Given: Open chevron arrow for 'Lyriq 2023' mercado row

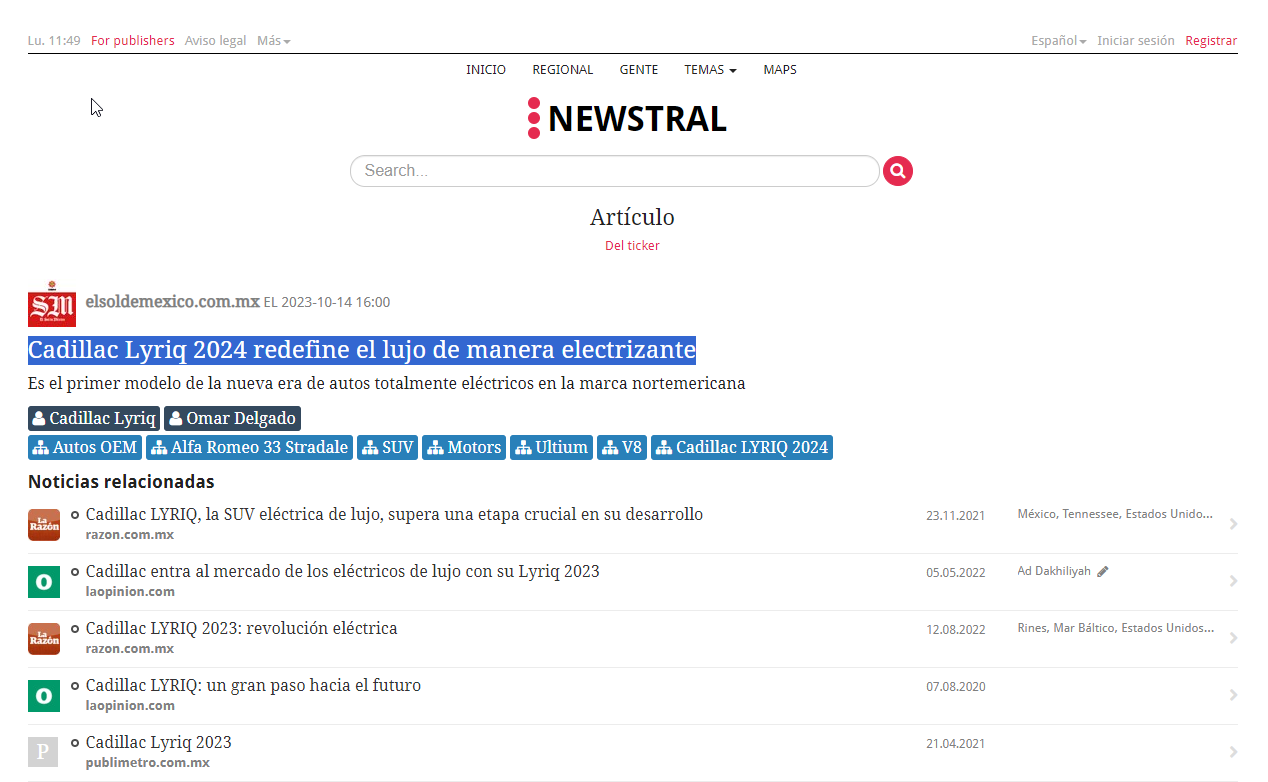Looking at the screenshot, I should click(1233, 581).
